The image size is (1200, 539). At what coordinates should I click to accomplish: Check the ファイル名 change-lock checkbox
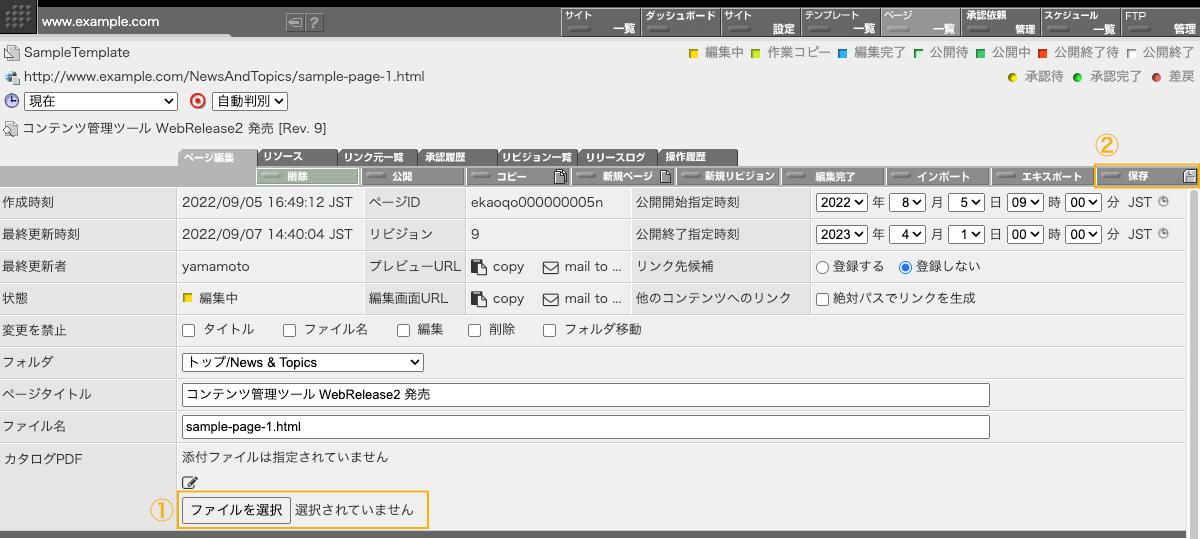click(290, 330)
